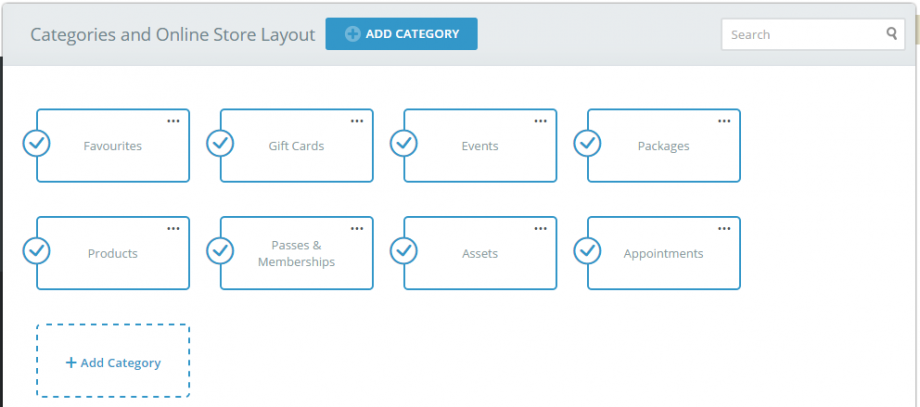Select the Passes & Memberships card

(296, 253)
